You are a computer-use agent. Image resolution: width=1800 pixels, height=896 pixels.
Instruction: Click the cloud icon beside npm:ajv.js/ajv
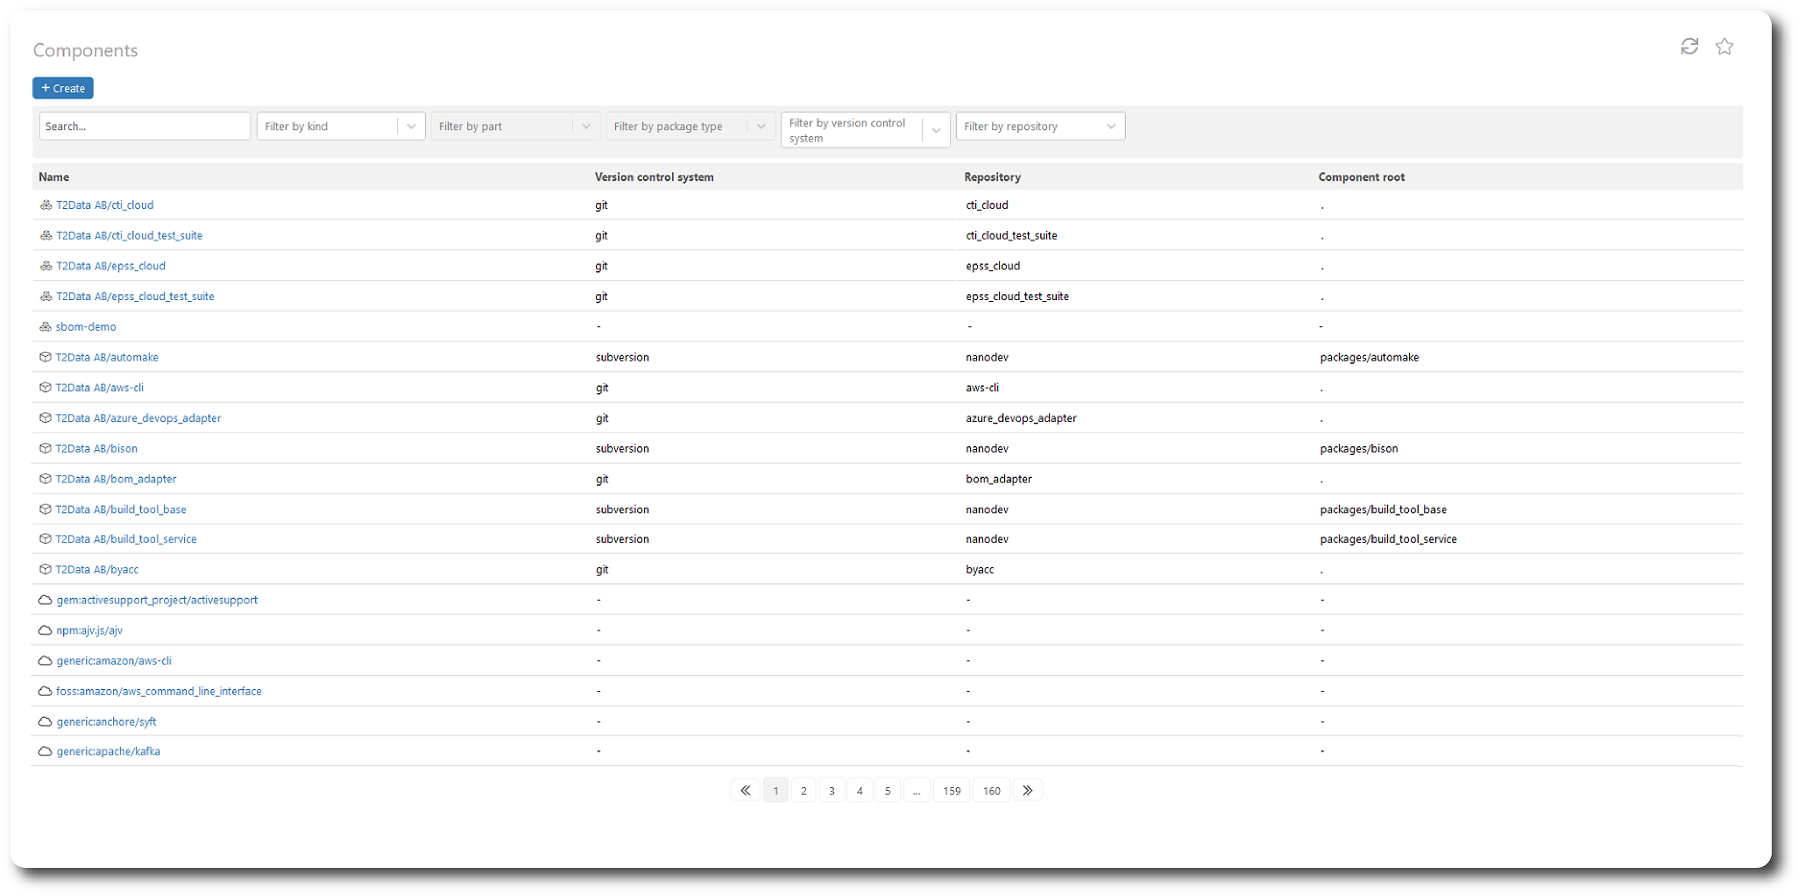(x=45, y=631)
